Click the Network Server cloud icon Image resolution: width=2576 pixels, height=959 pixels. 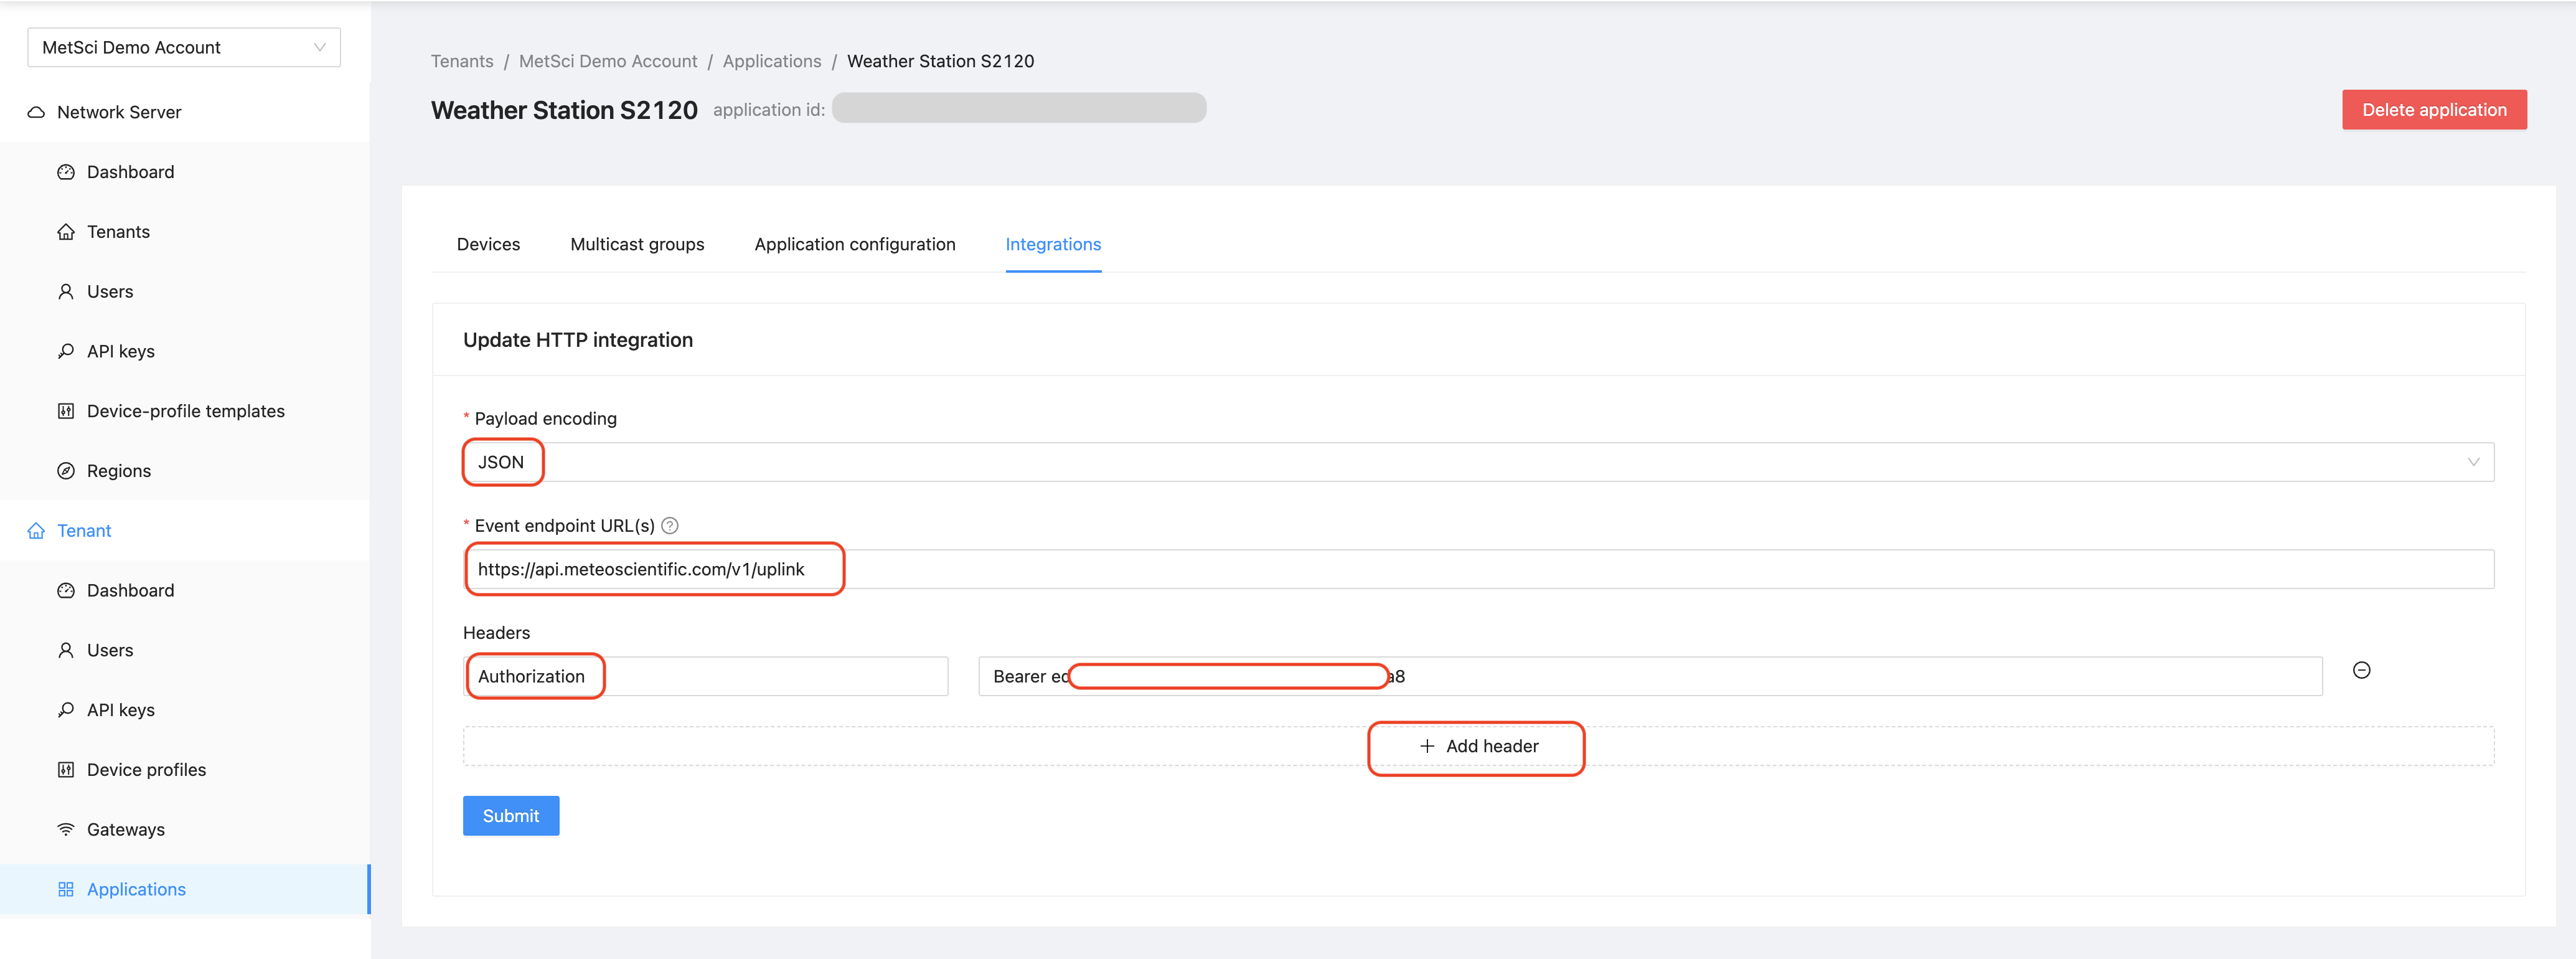36,112
